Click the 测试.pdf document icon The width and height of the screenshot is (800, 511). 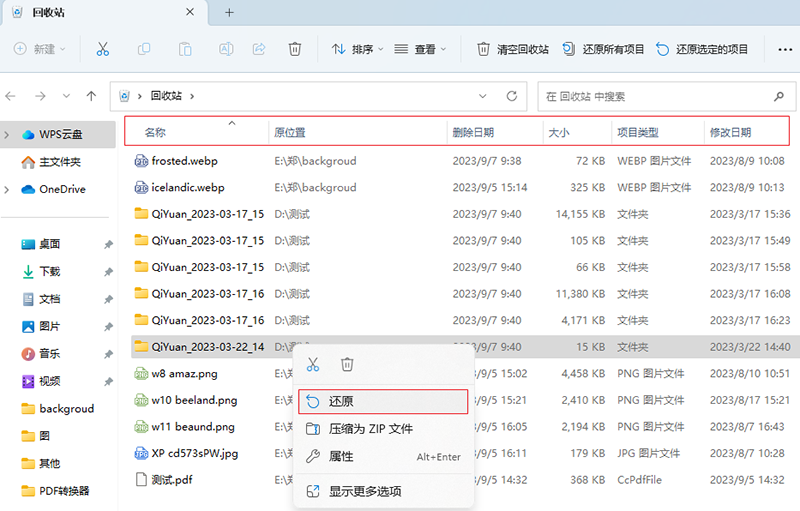coord(141,480)
